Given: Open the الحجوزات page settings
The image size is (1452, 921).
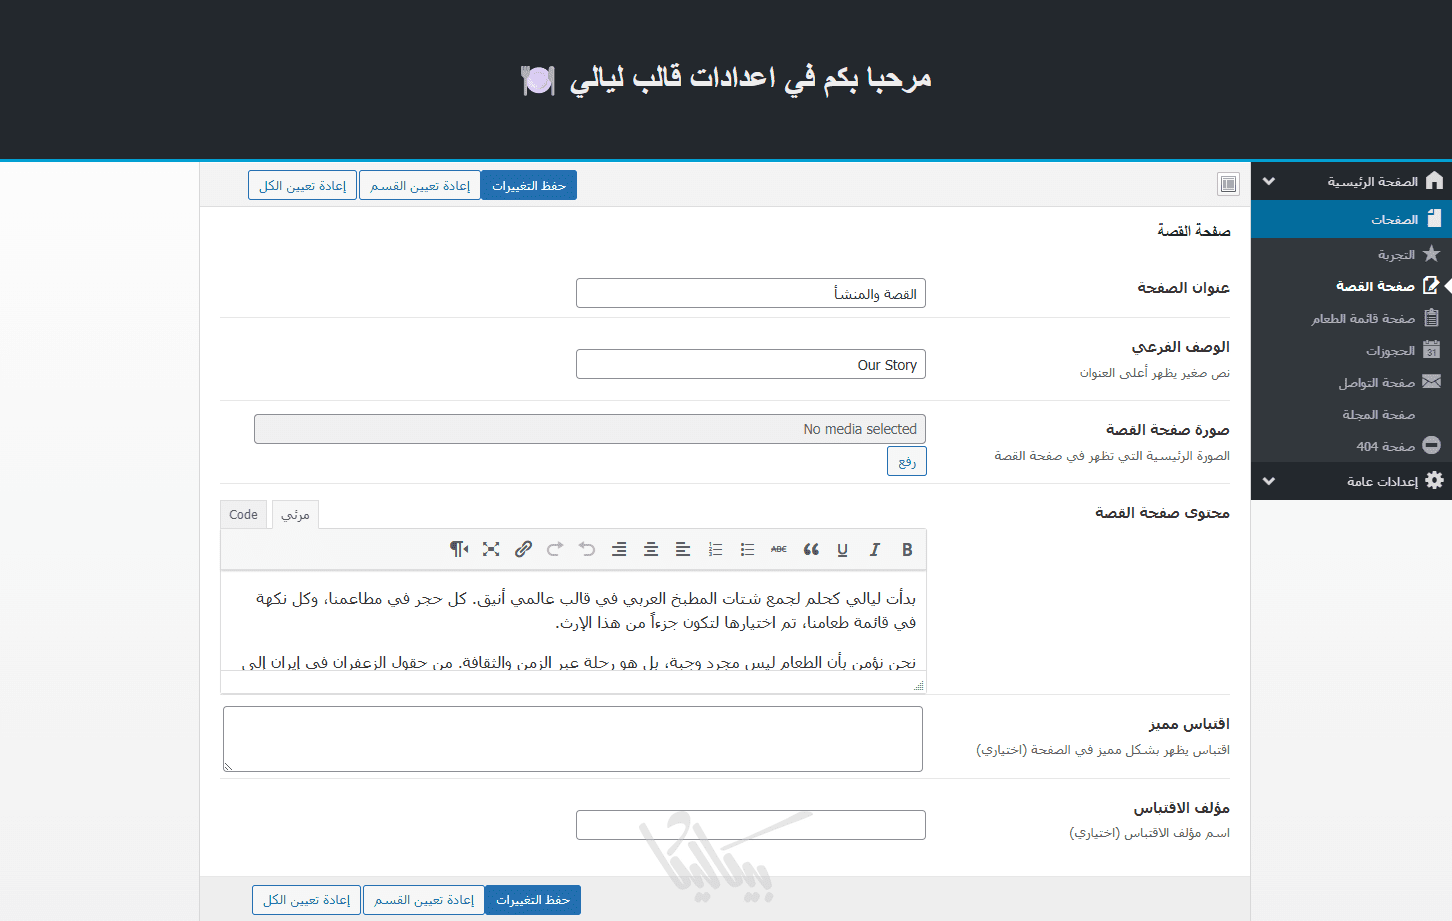Looking at the screenshot, I should pos(1390,351).
